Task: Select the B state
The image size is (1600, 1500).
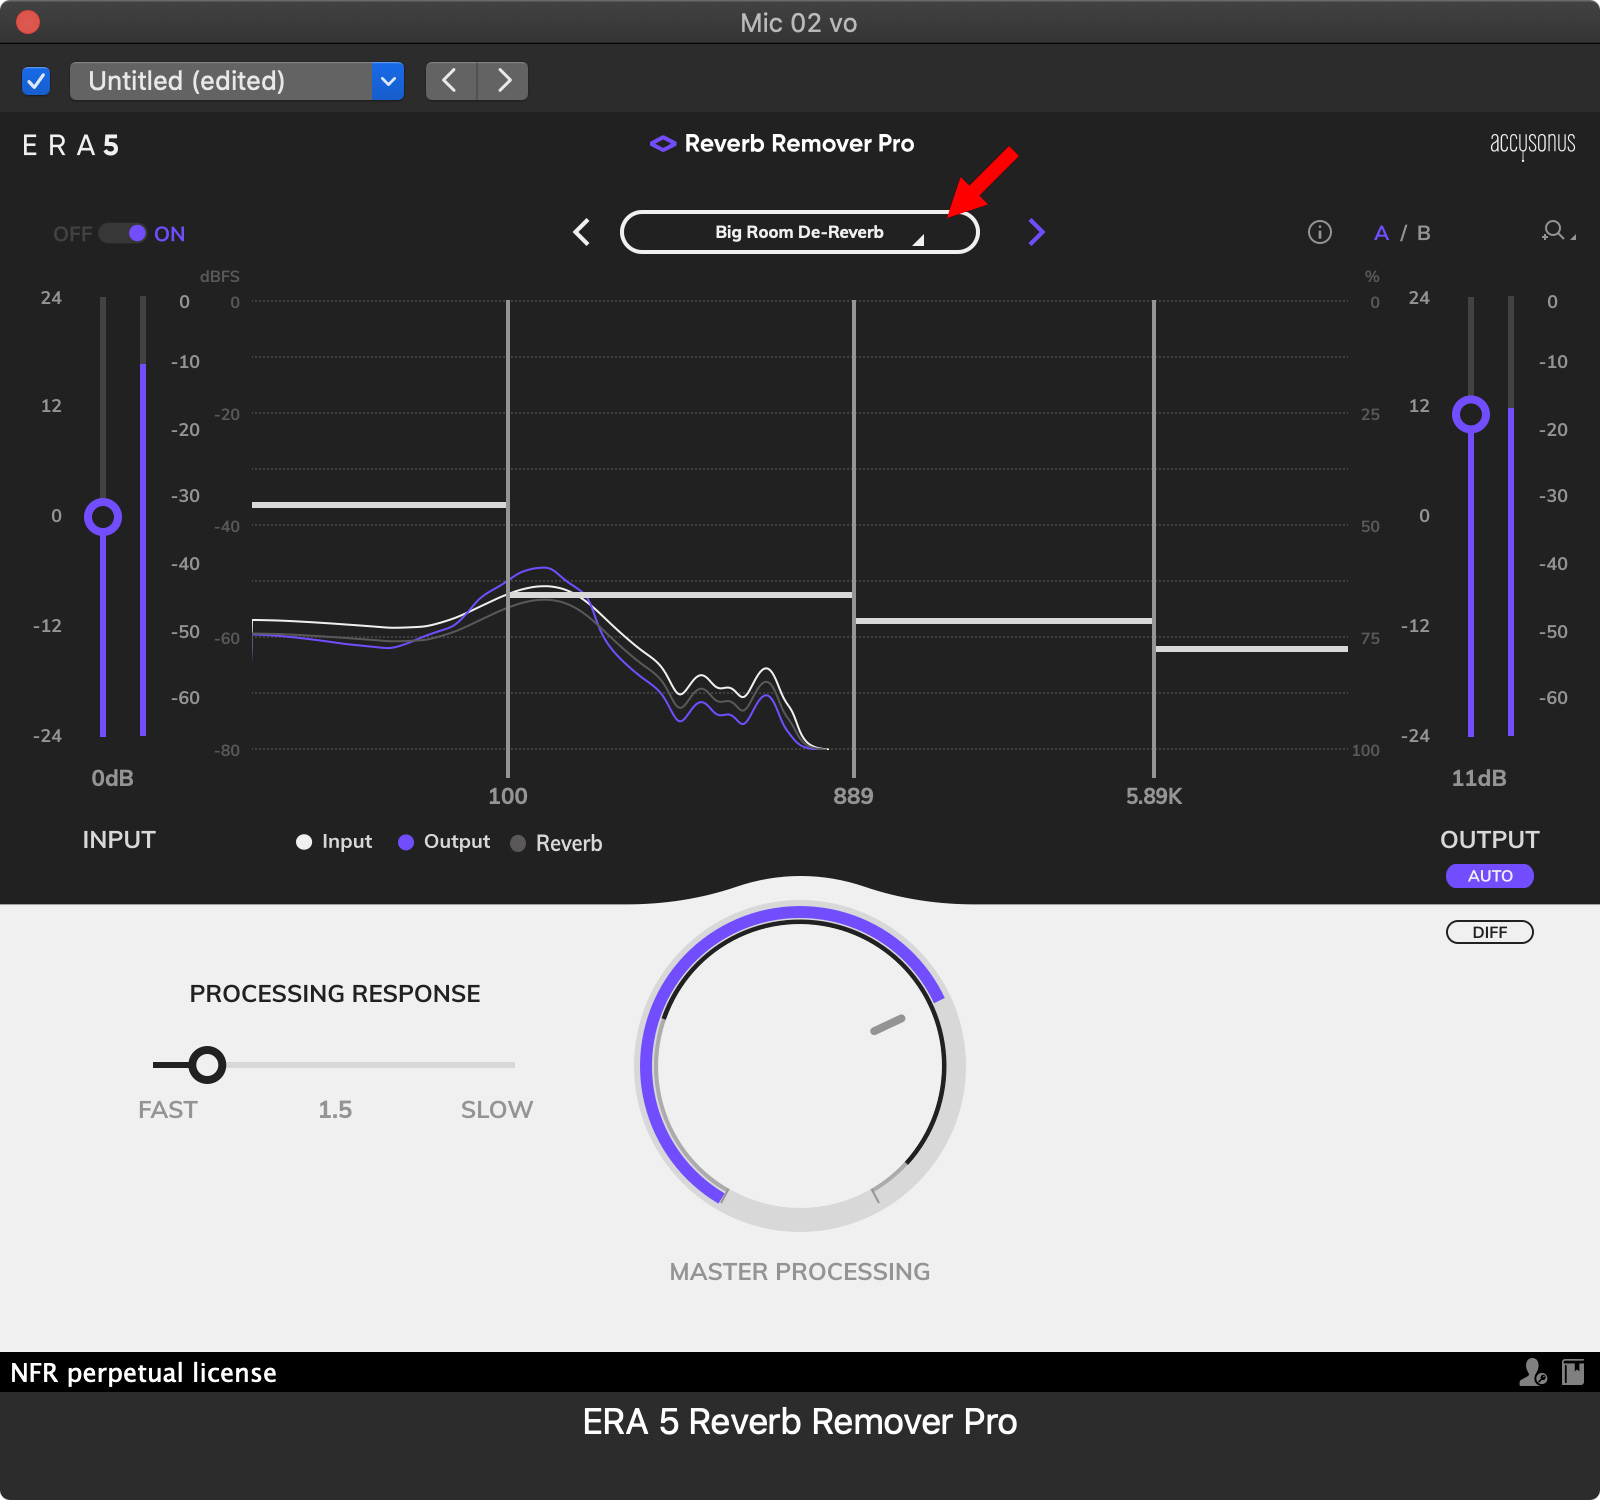Action: [1424, 233]
